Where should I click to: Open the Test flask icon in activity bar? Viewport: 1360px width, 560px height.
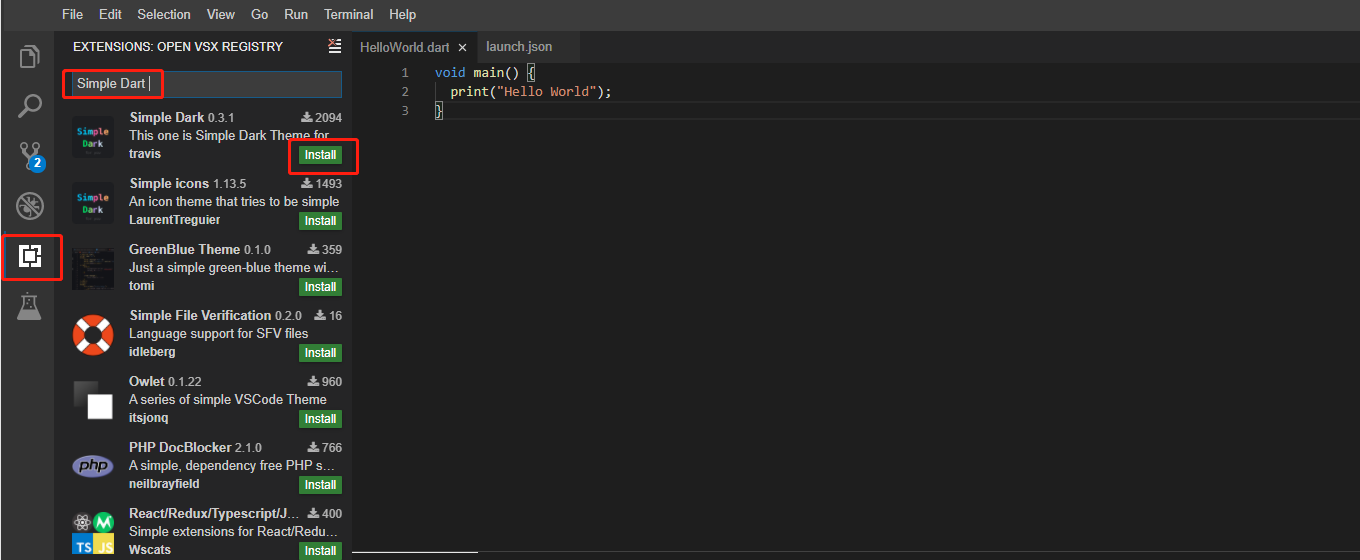coord(30,307)
